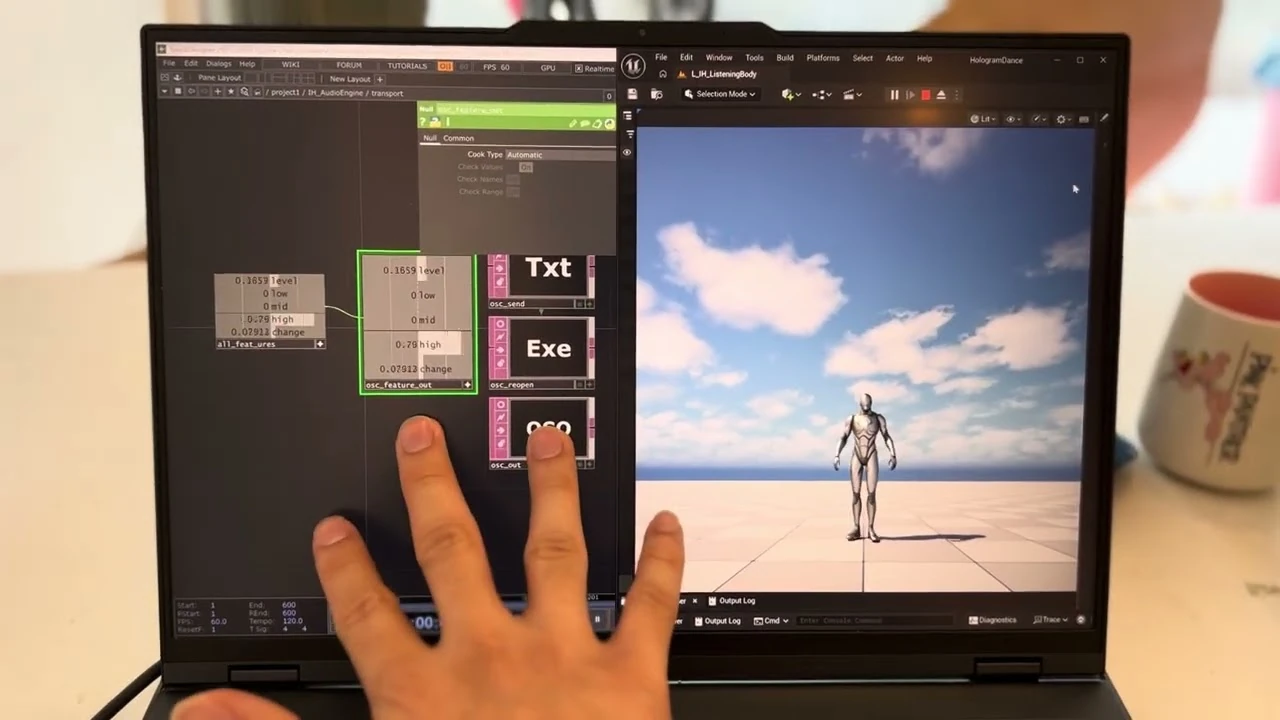1280x720 pixels.
Task: Click the project1 path segment
Action: [286, 93]
